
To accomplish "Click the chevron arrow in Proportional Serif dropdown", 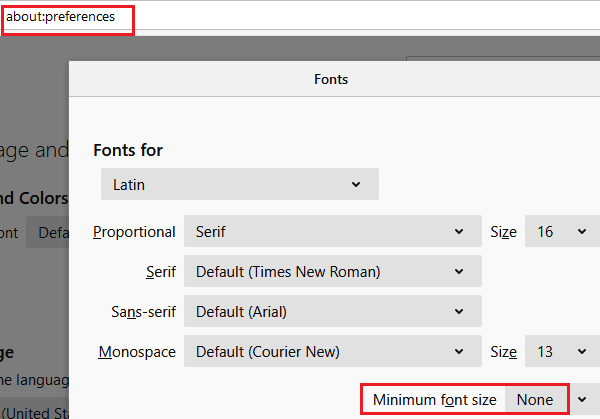I will (x=459, y=231).
